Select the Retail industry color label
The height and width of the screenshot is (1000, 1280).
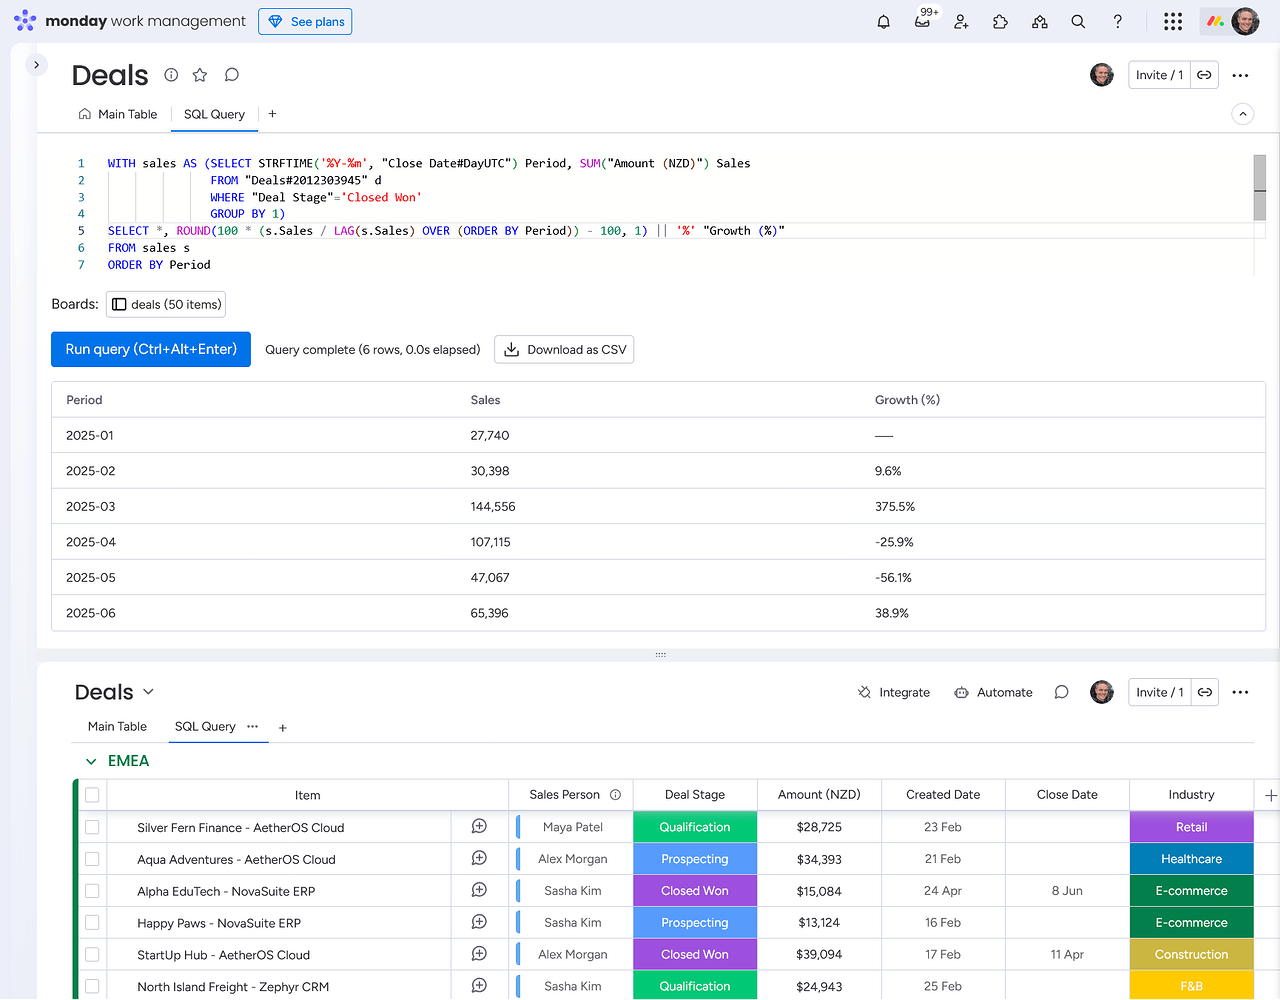coord(1191,826)
